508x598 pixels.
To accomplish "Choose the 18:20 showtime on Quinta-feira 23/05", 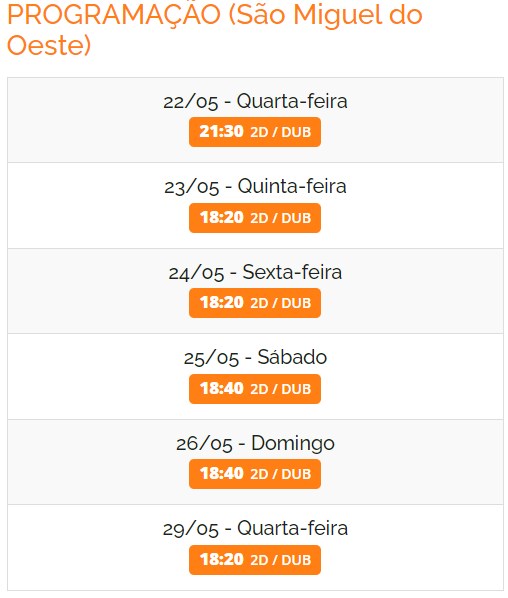I will click(255, 218).
